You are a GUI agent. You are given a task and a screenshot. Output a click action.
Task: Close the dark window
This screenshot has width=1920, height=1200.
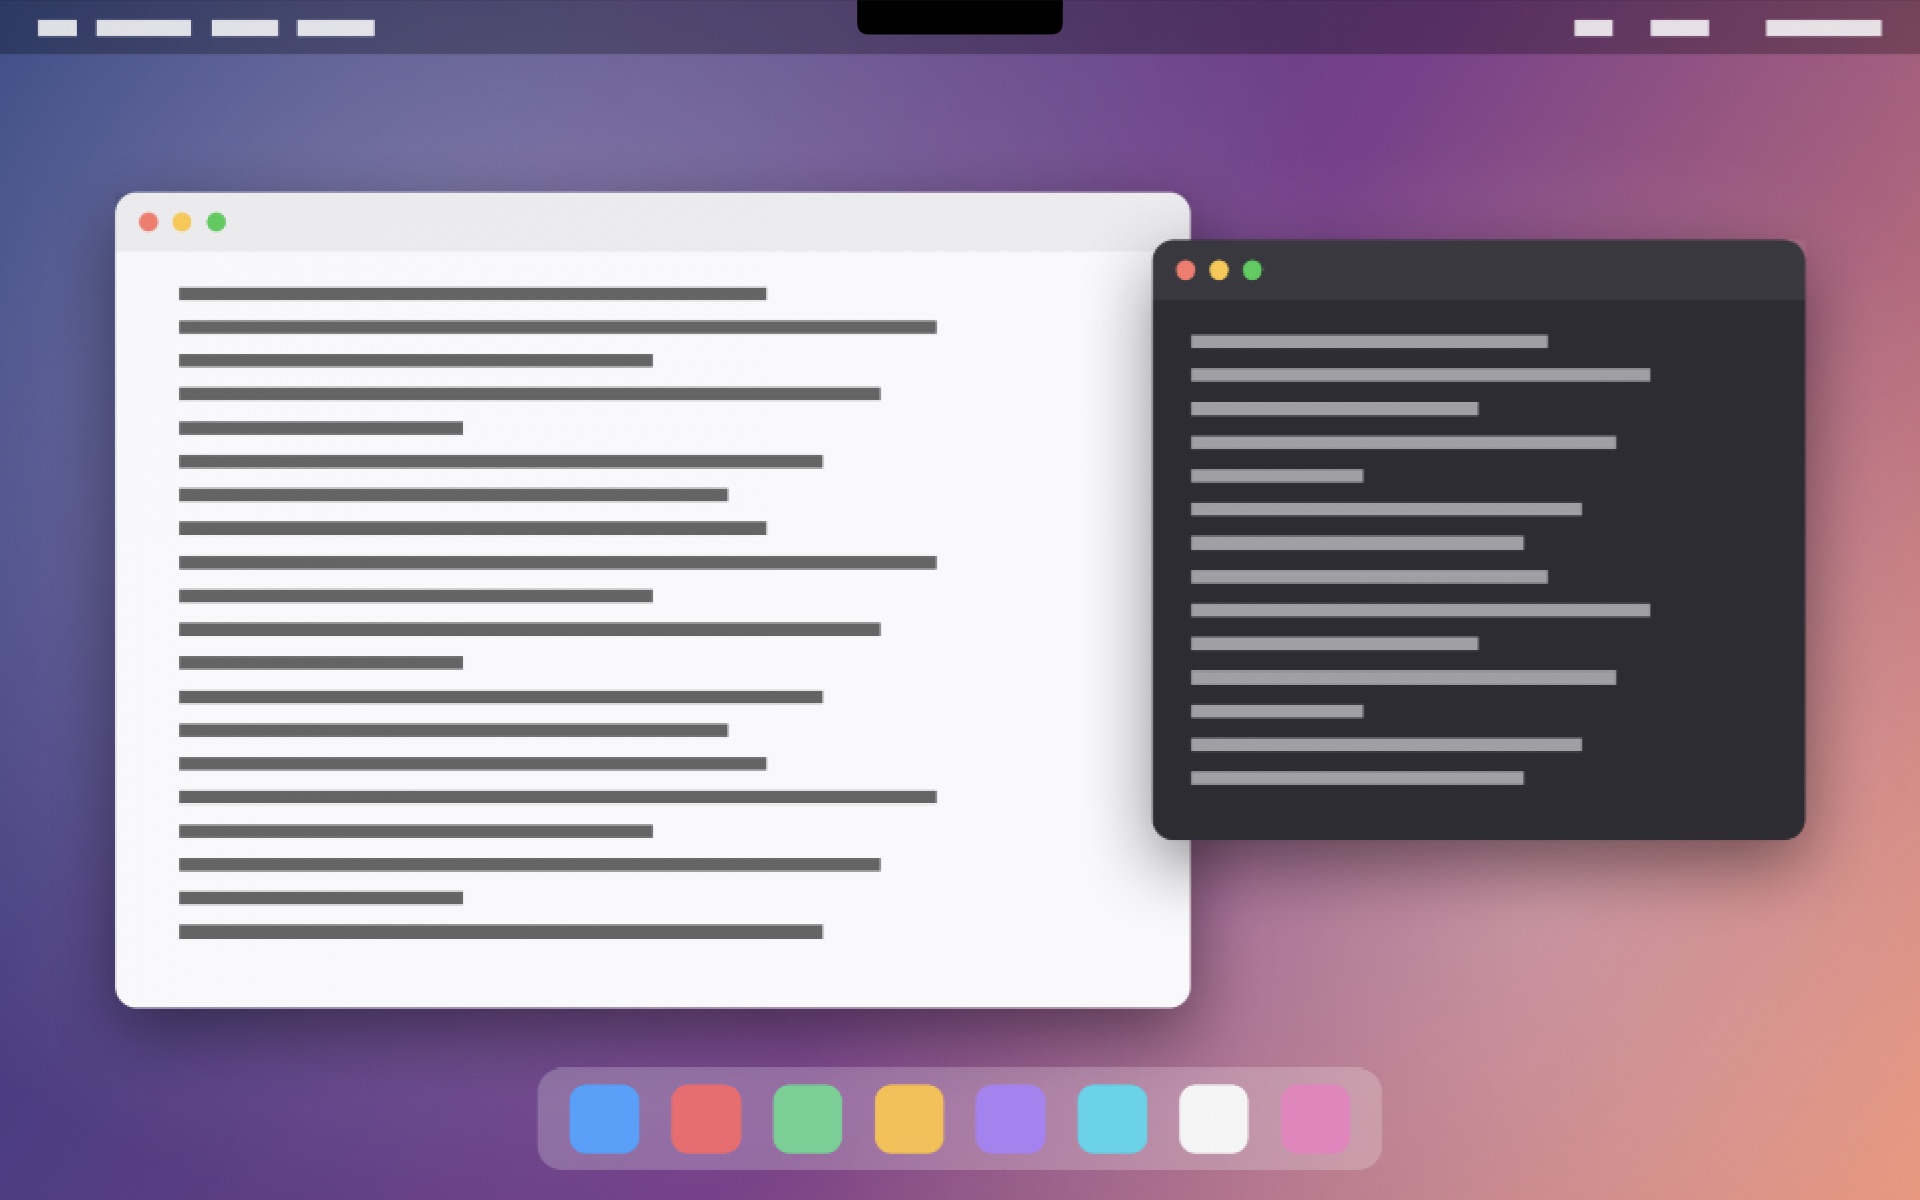1186,270
